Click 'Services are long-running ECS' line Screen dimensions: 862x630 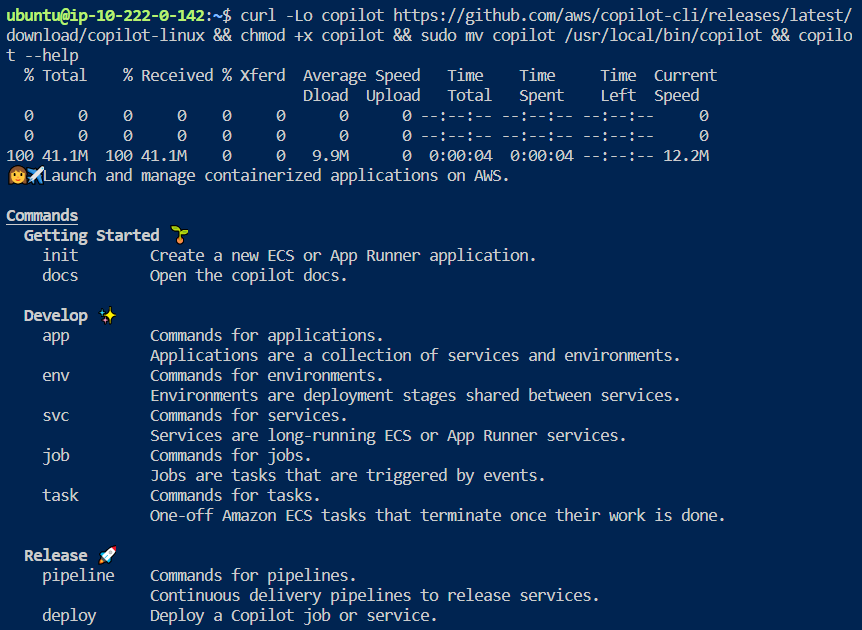(x=389, y=435)
